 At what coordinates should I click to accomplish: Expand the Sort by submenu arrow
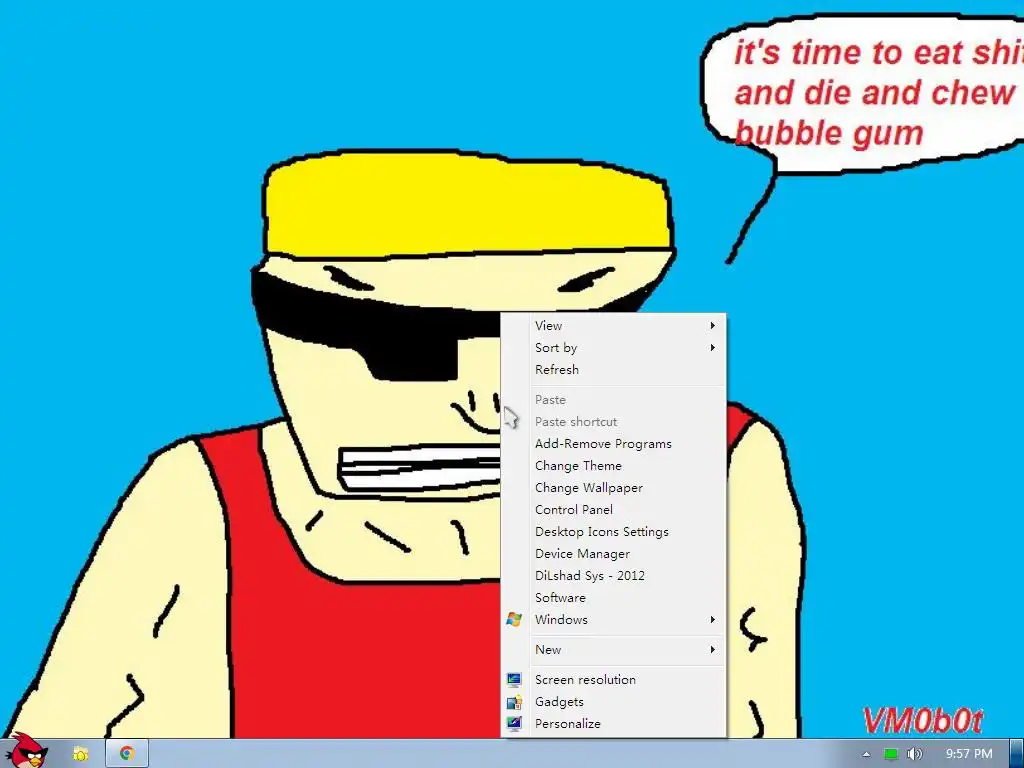pos(712,347)
